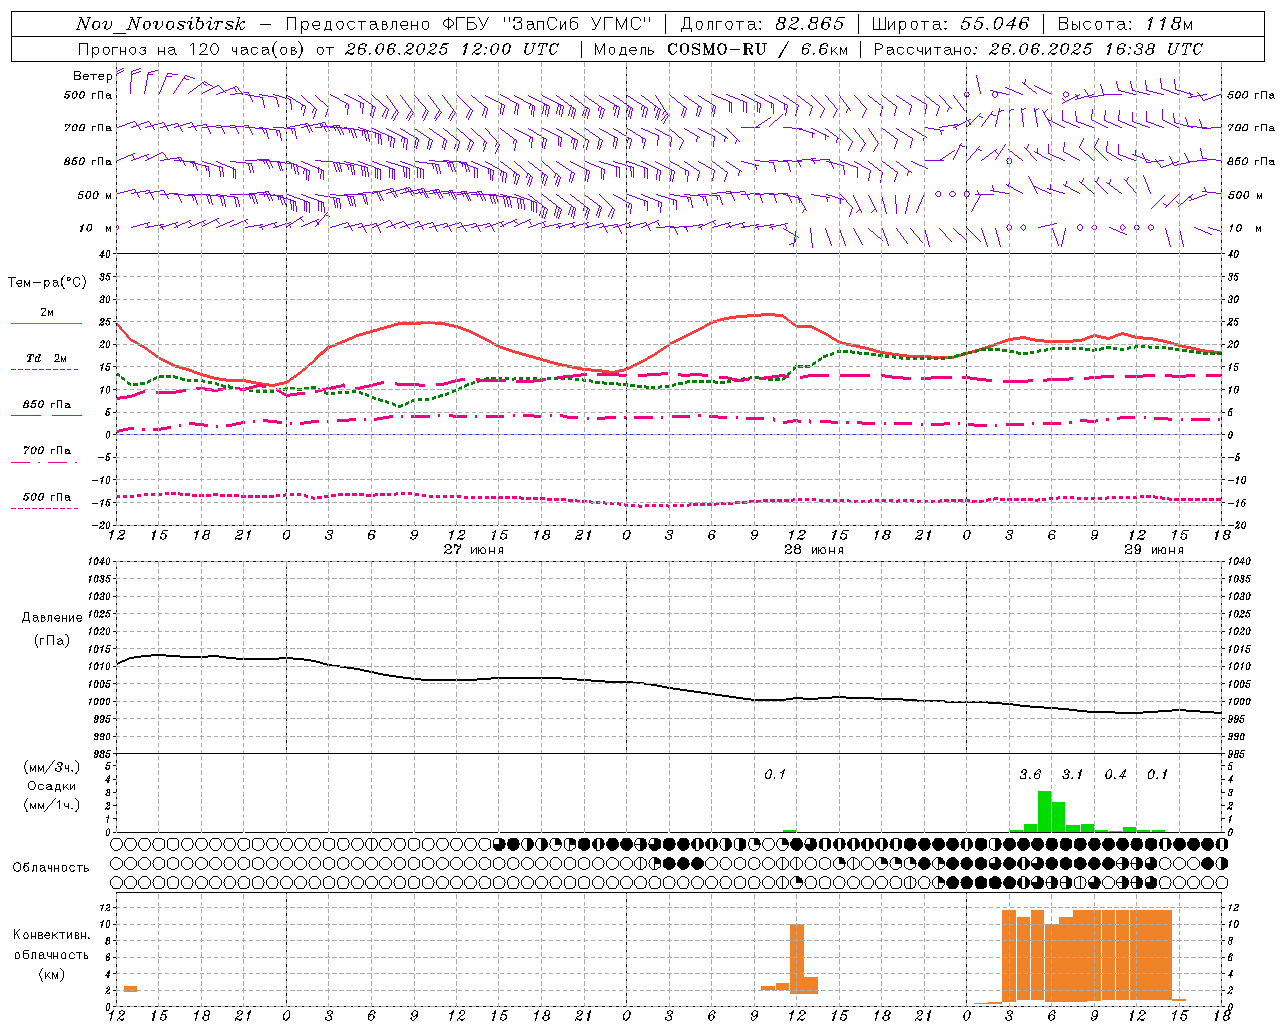1280x1024 pixels.
Task: Select the Широта: 55.046 value
Action: (951, 24)
